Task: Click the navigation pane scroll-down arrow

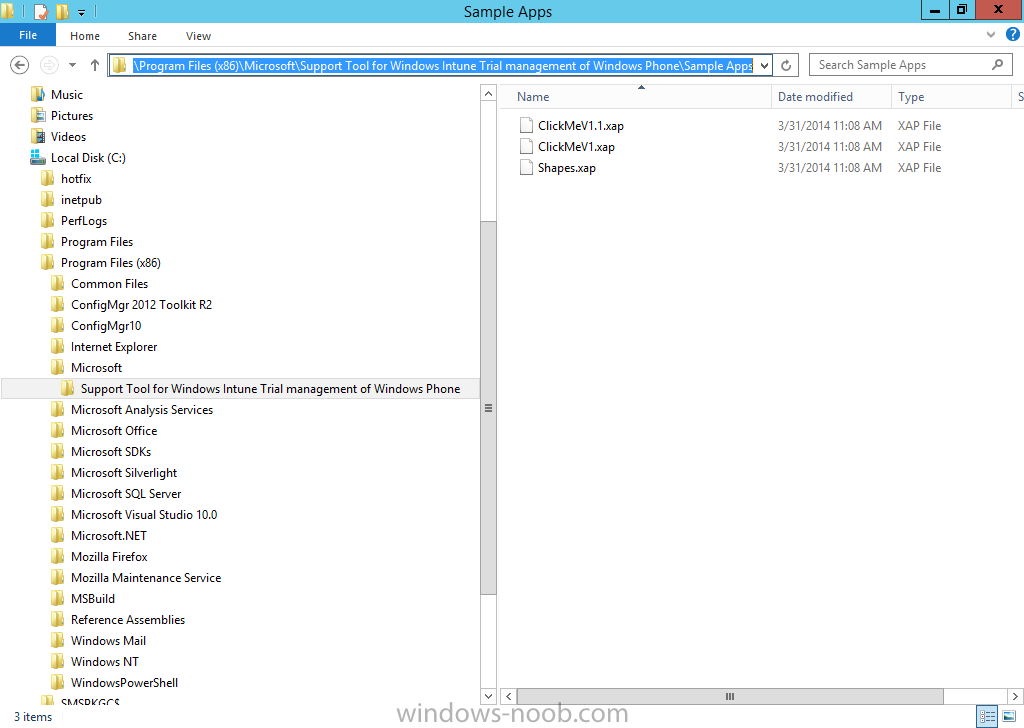Action: pos(488,696)
